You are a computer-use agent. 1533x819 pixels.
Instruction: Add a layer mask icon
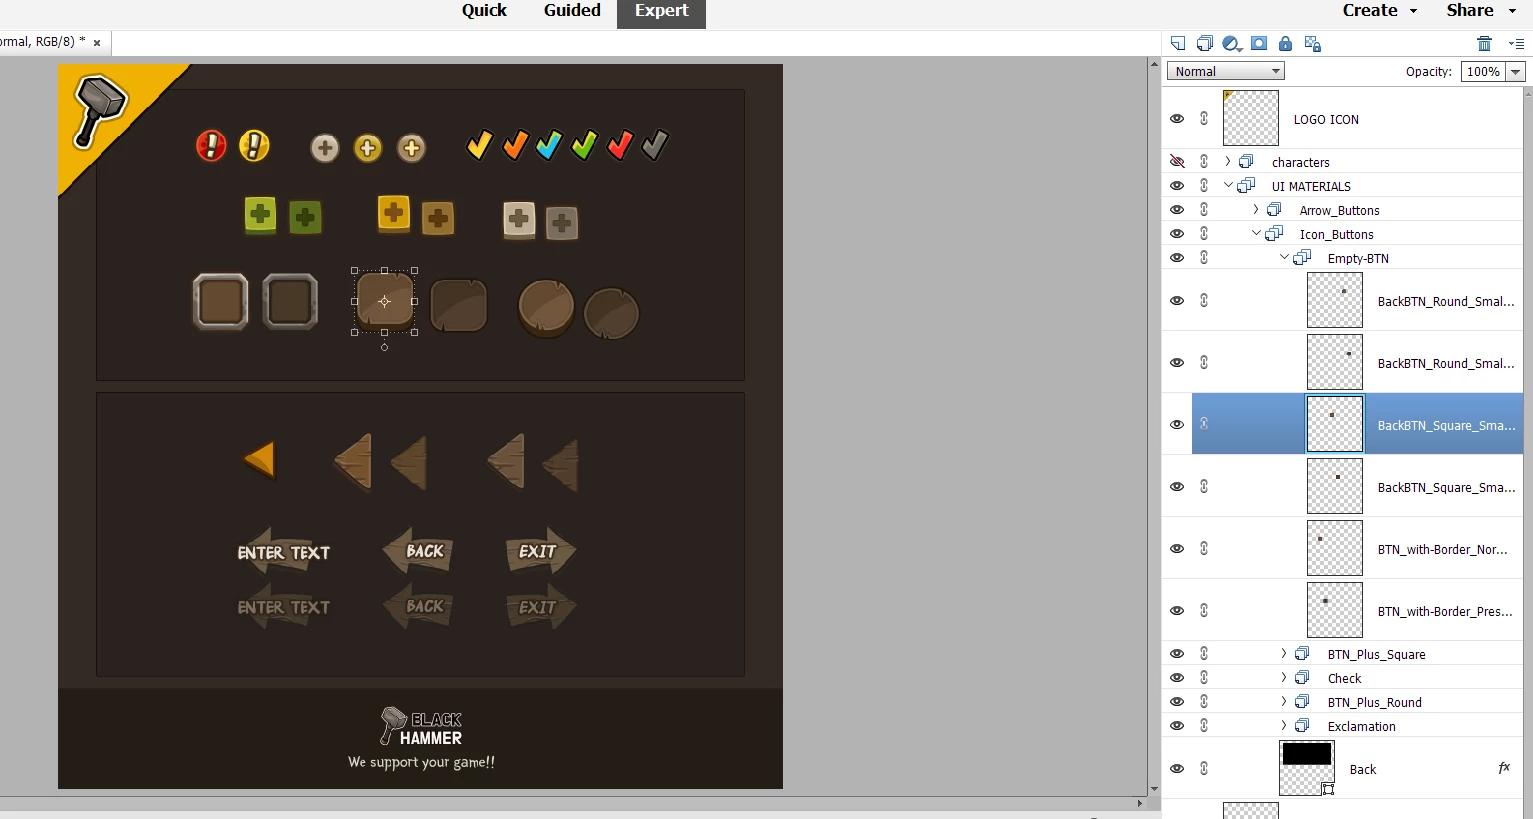pos(1259,43)
